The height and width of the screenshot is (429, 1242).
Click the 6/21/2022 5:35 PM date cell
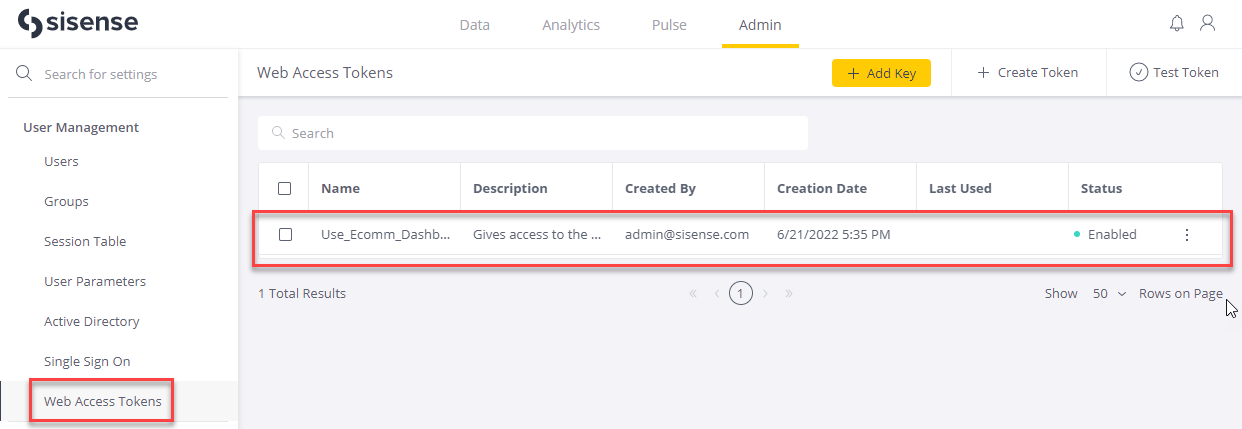point(833,234)
